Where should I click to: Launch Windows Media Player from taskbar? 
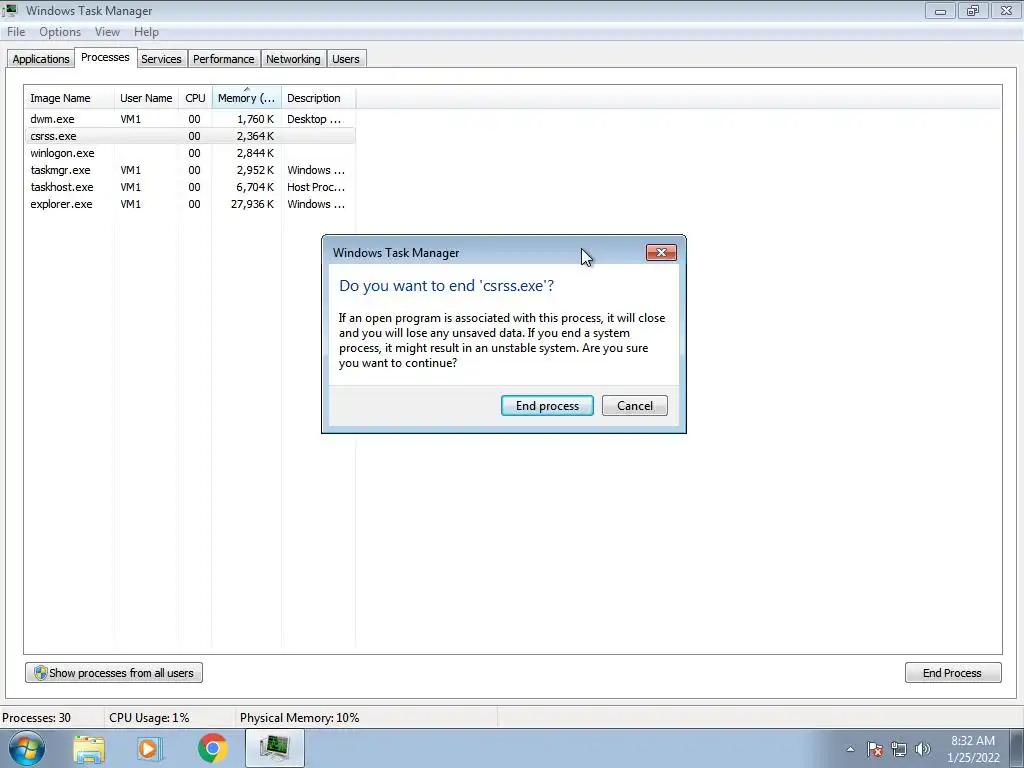pyautogui.click(x=150, y=748)
